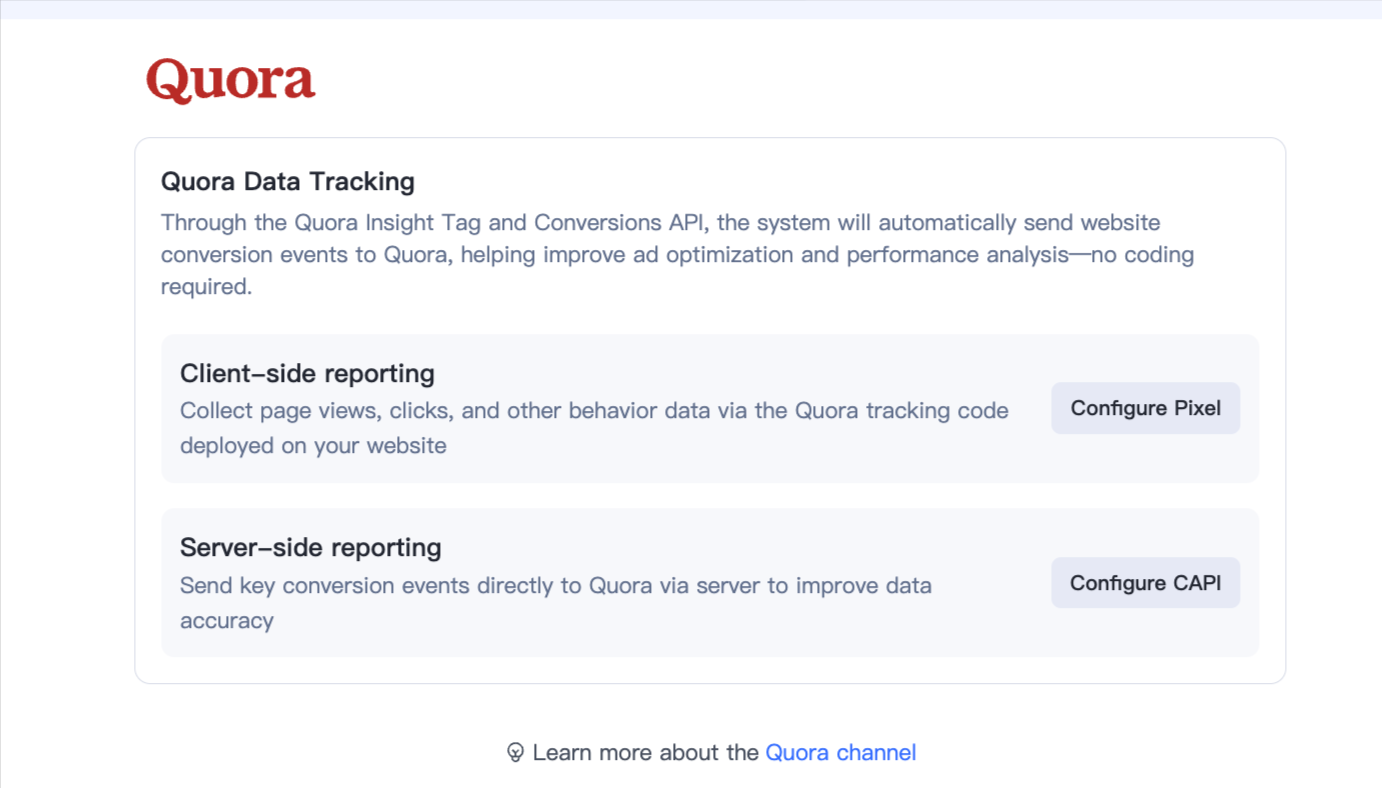This screenshot has width=1382, height=788.
Task: Click the lightbulb icon beside Learn more
Action: tap(515, 753)
